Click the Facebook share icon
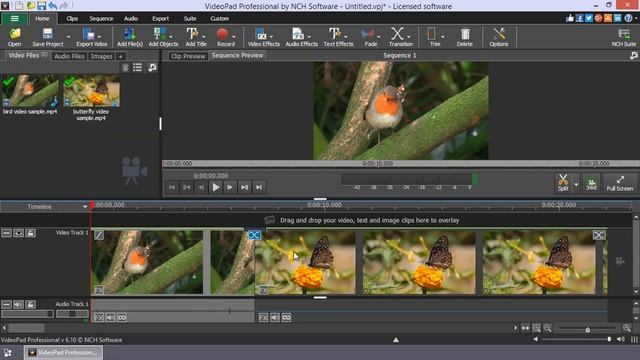The height and width of the screenshot is (360, 640). 579,18
